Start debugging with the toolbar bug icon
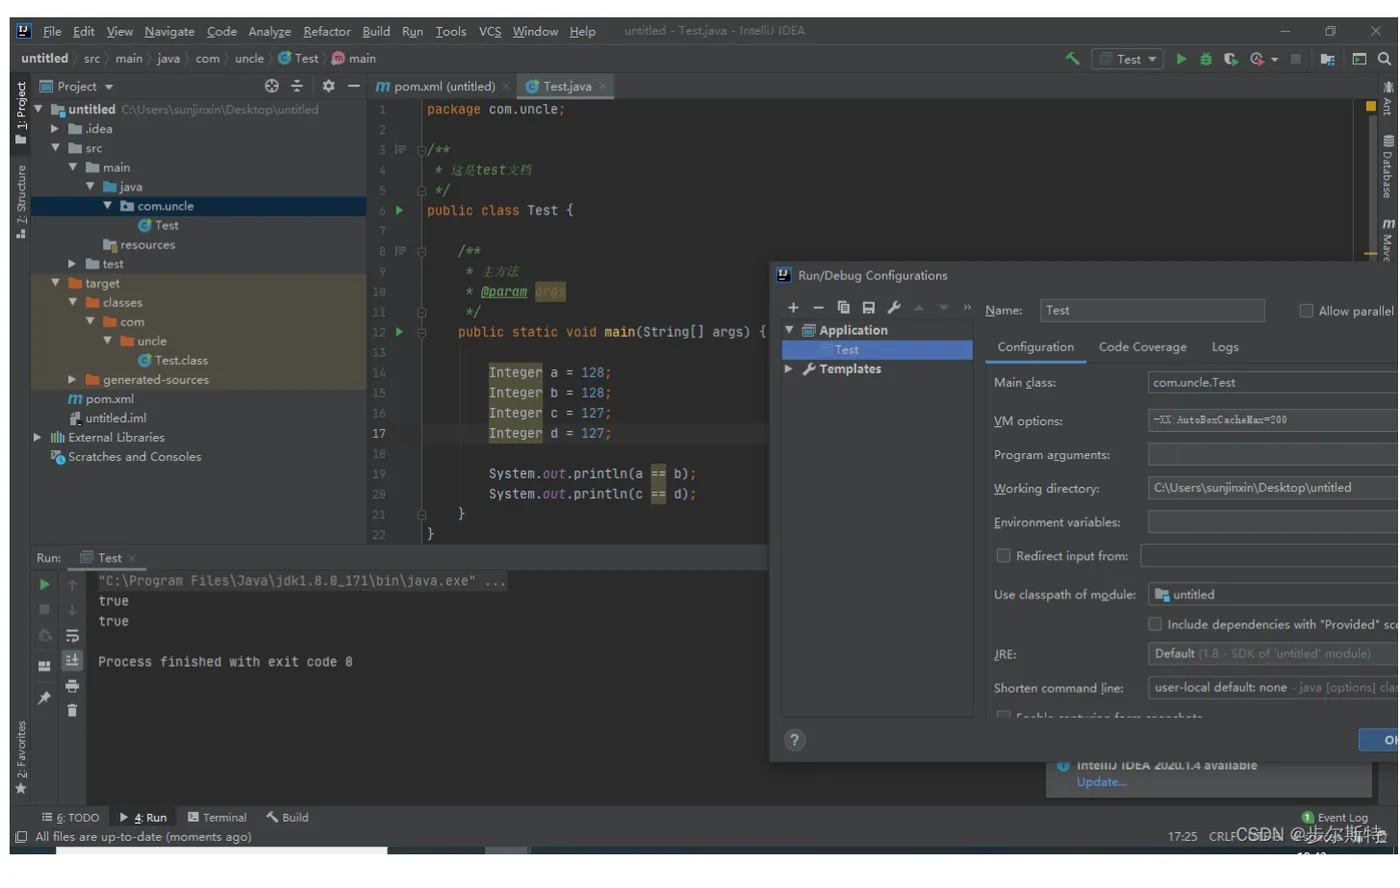The image size is (1400, 888). click(x=1206, y=59)
